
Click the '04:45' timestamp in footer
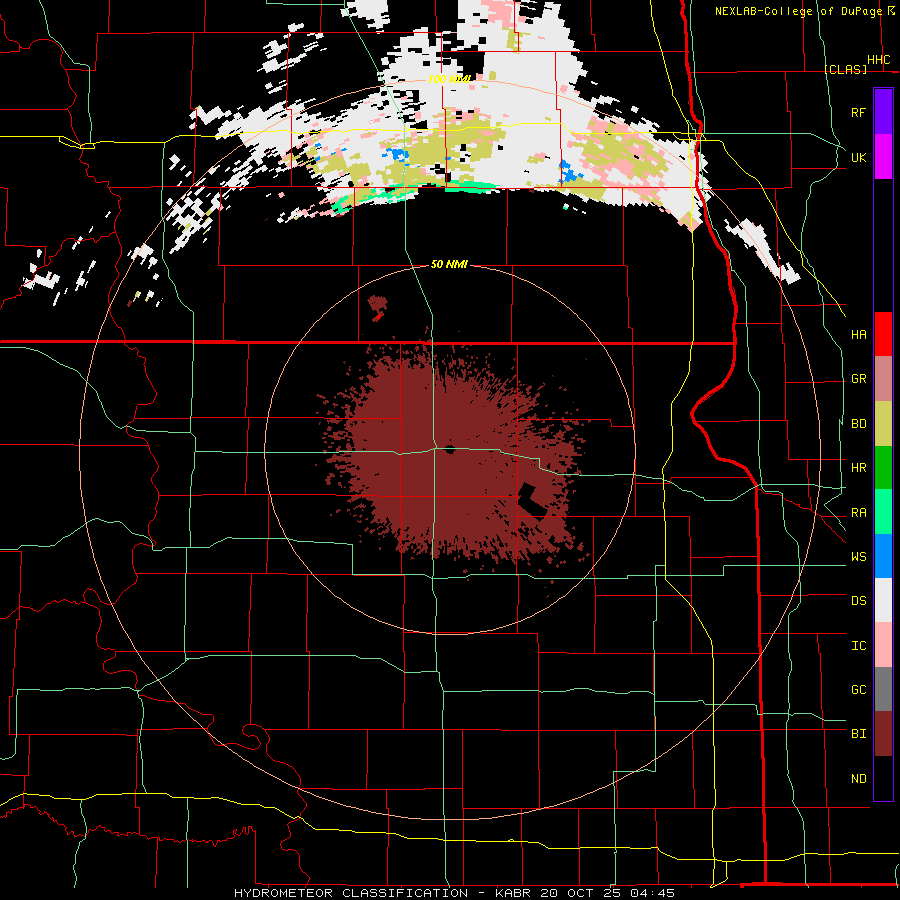pos(652,893)
